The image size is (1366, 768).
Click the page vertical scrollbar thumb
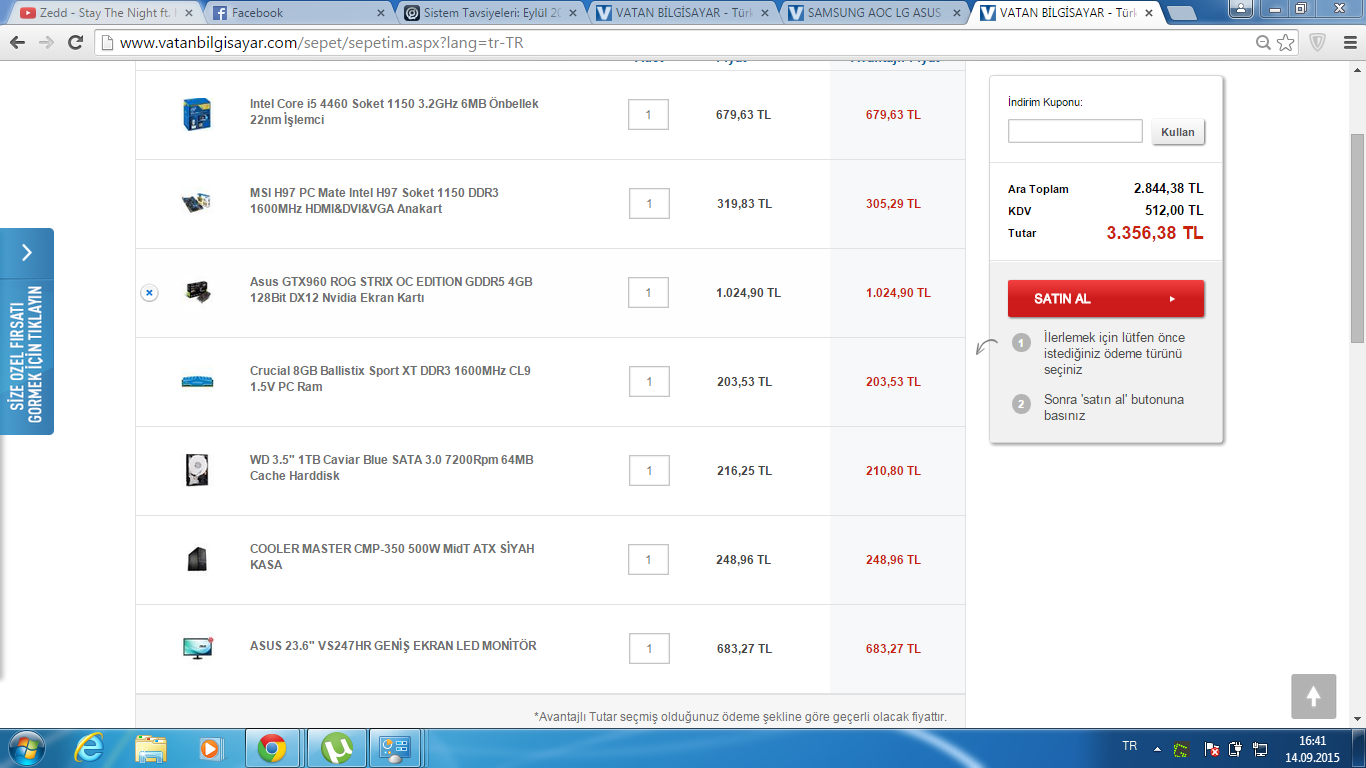pos(1358,238)
